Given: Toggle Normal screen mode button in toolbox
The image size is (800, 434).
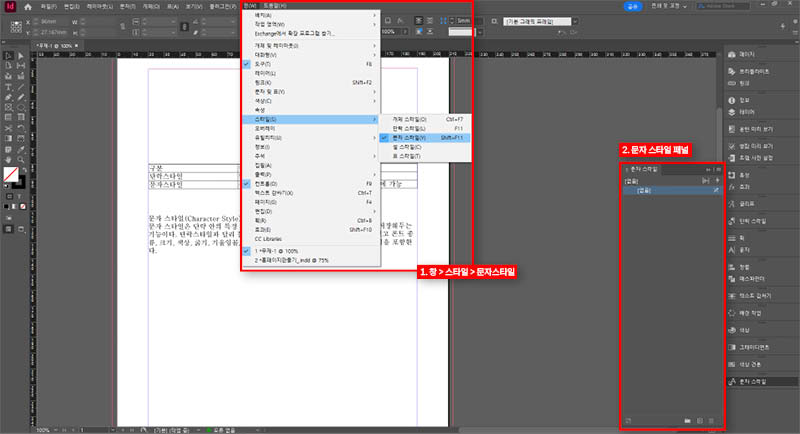Looking at the screenshot, I should click(x=9, y=229).
